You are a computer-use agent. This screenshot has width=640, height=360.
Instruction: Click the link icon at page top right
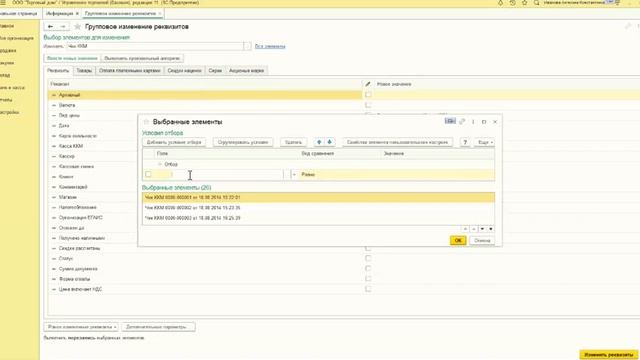point(628,27)
